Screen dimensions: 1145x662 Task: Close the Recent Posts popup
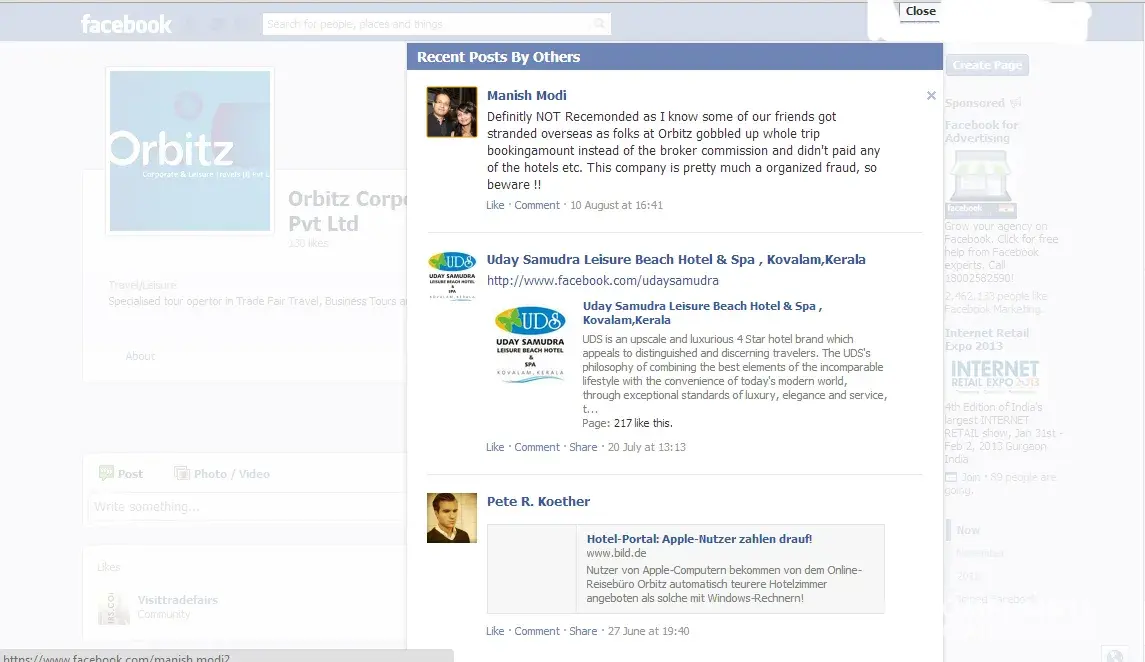point(919,11)
